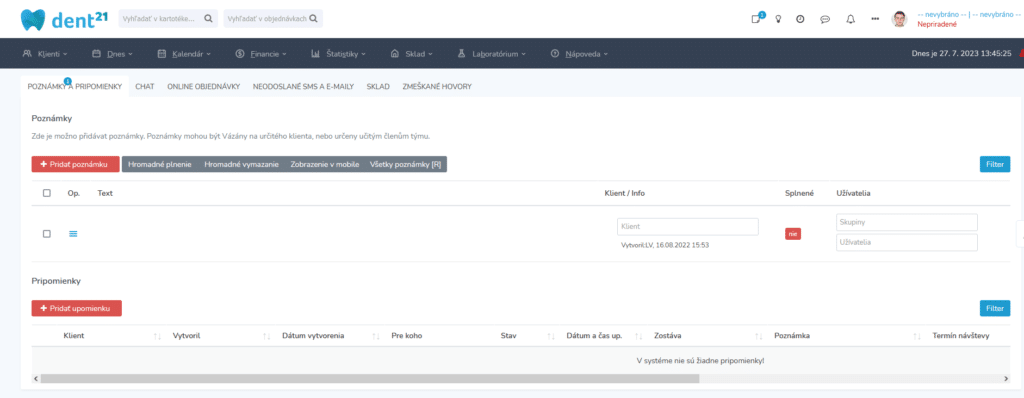The image size is (1024, 398).
Task: Open the Sklad dropdown in navigation bar
Action: coord(411,54)
